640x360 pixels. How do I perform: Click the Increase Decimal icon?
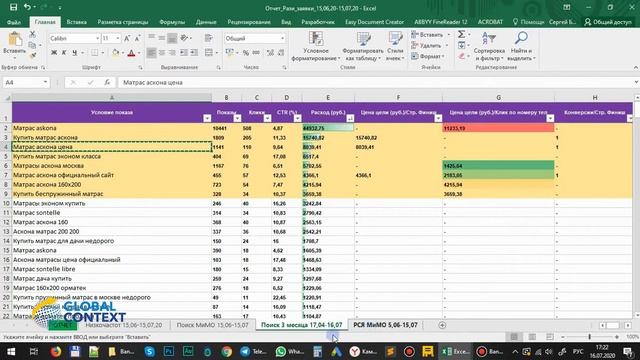coord(270,53)
